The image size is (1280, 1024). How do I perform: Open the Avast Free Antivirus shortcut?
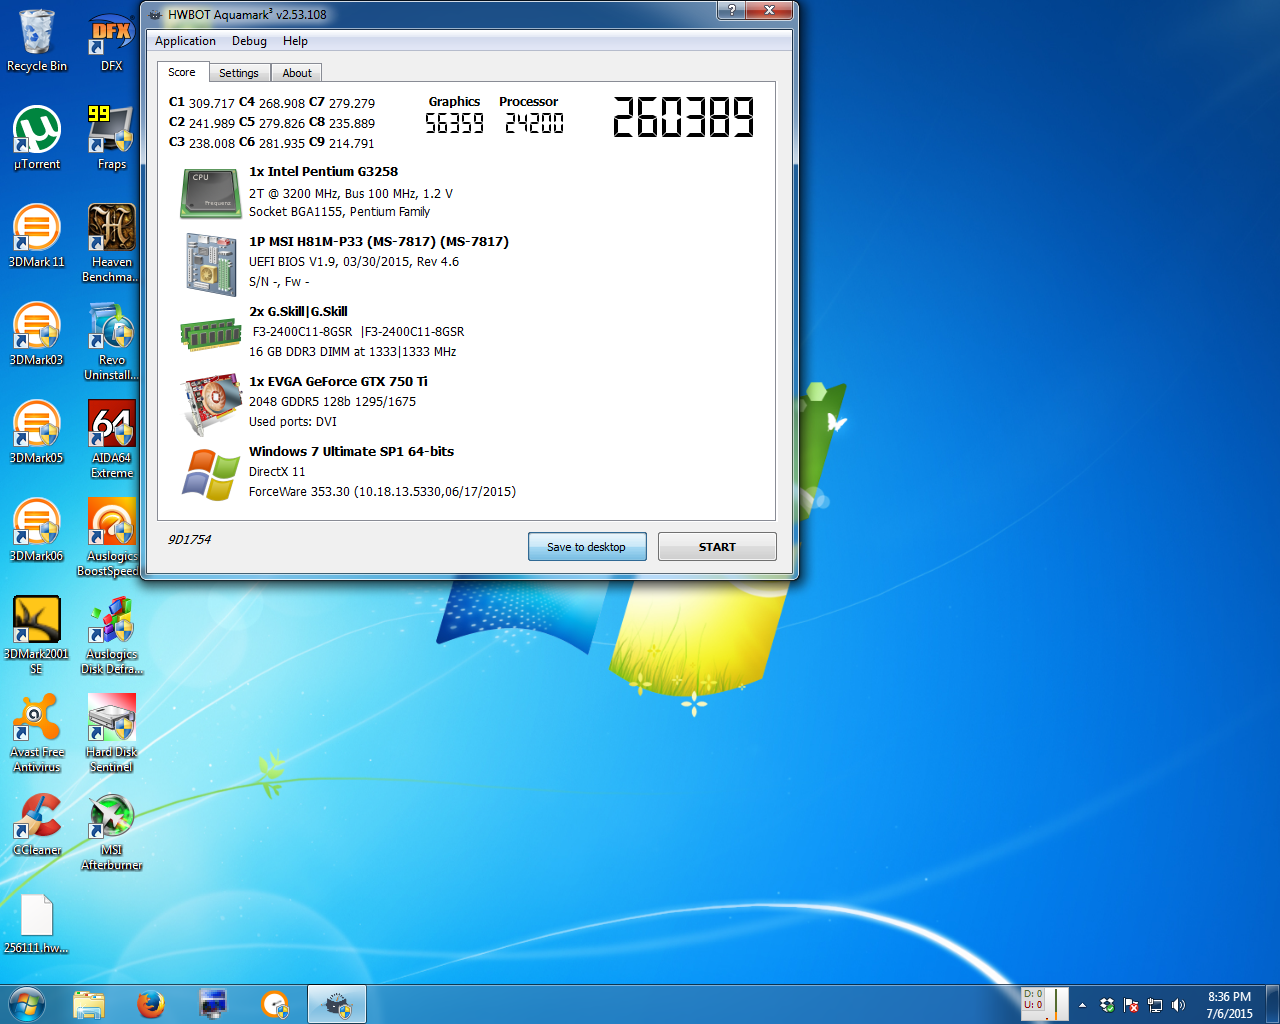pyautogui.click(x=37, y=733)
